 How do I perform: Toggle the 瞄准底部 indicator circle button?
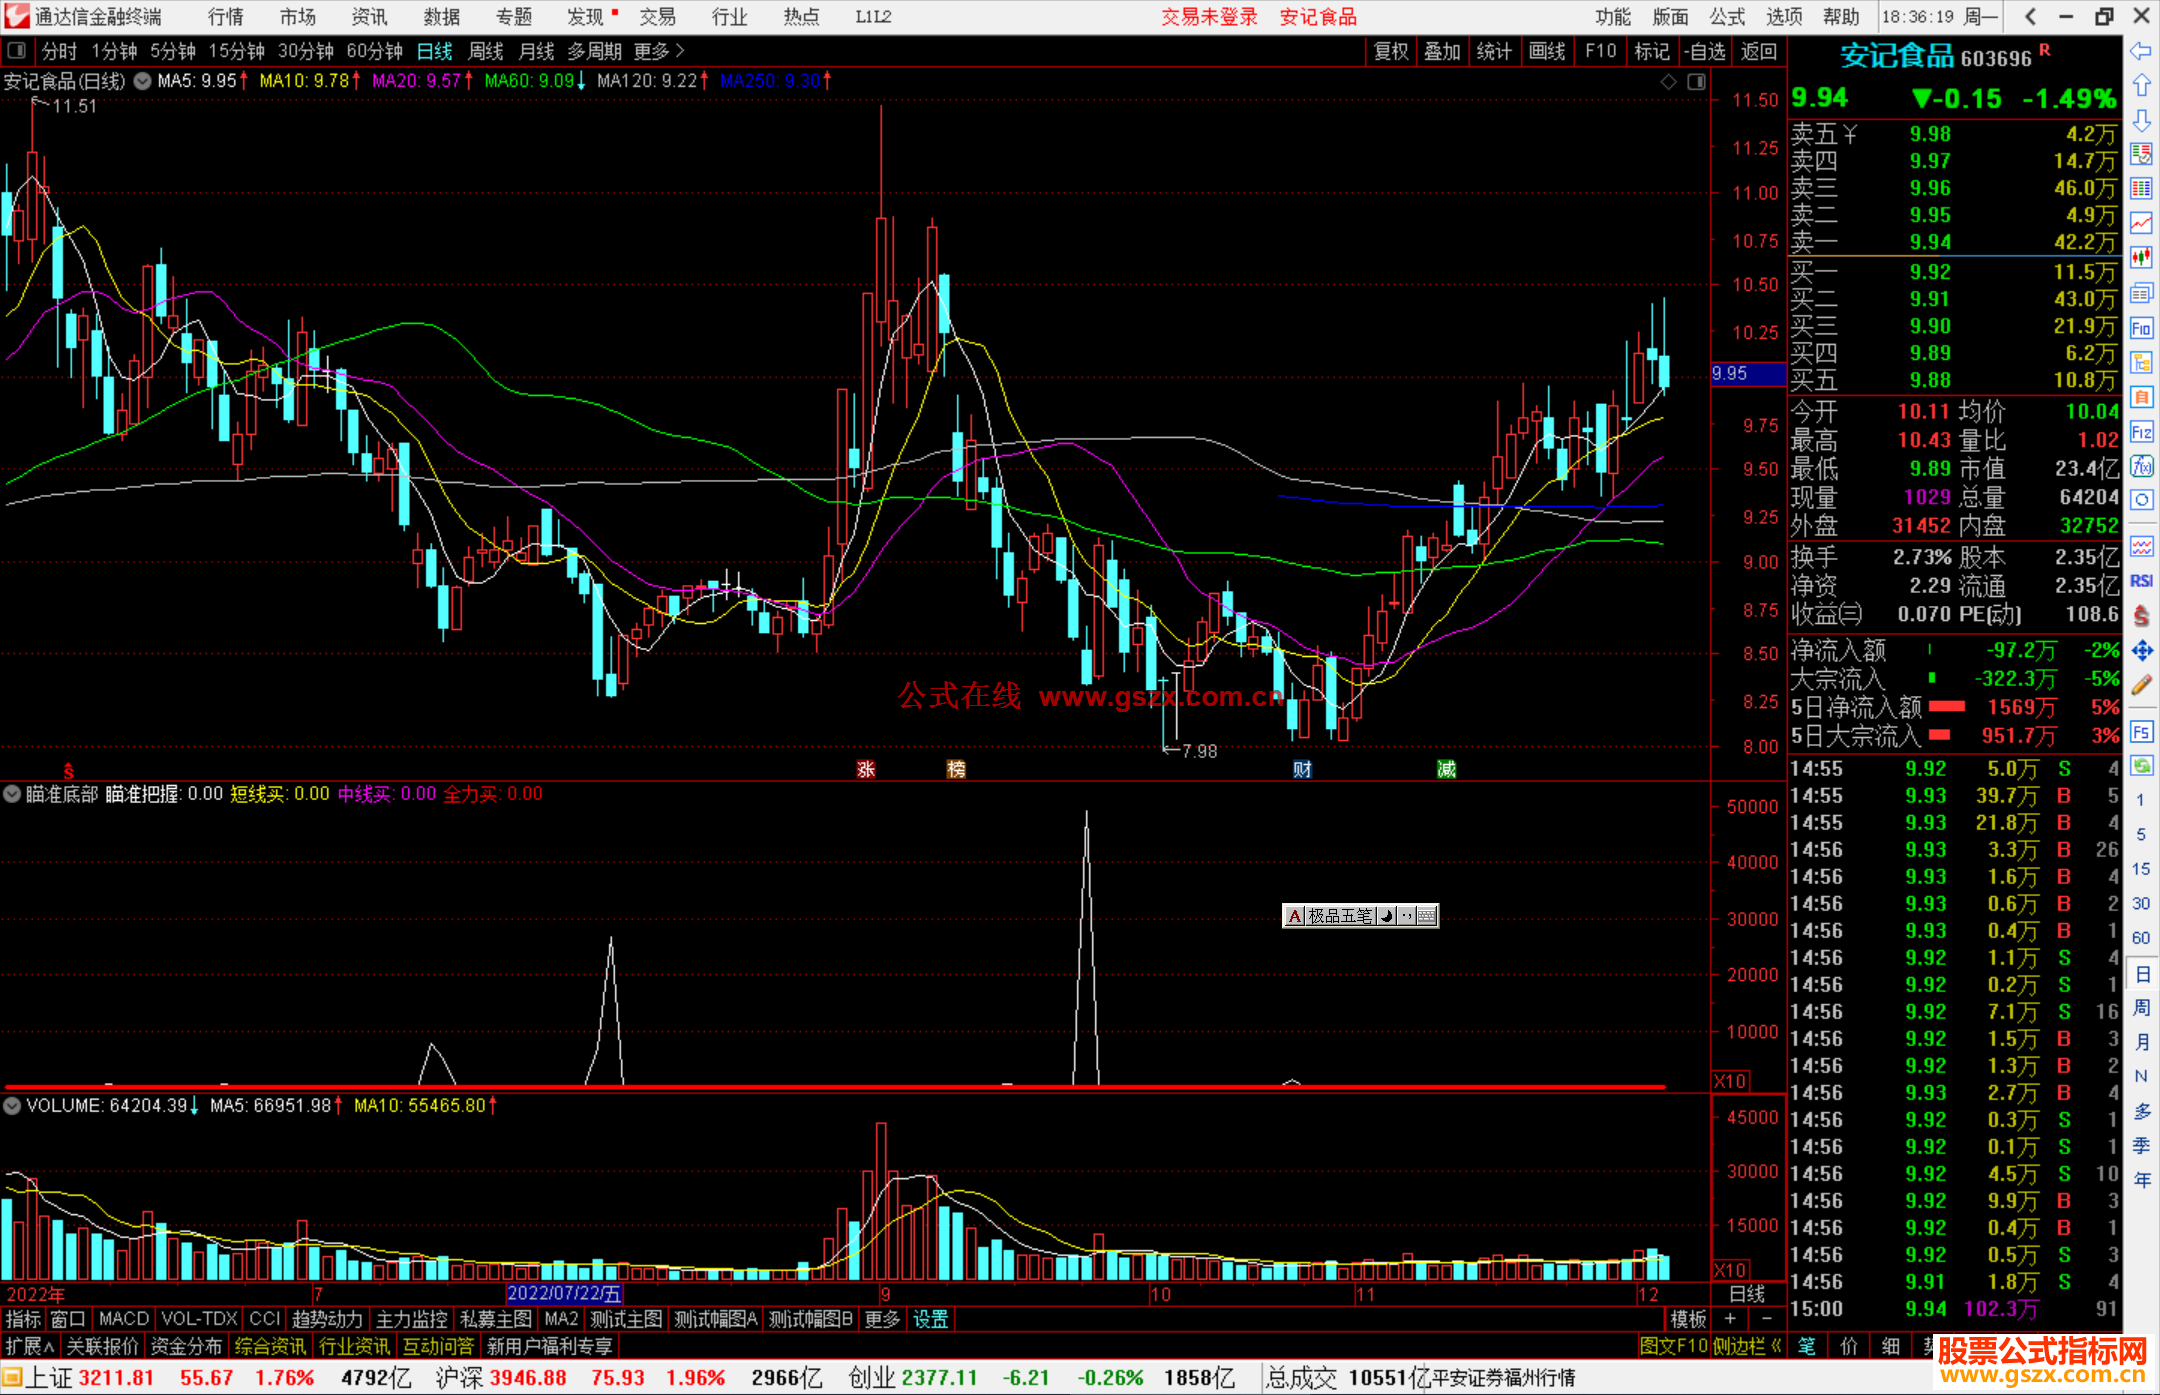pyautogui.click(x=12, y=794)
